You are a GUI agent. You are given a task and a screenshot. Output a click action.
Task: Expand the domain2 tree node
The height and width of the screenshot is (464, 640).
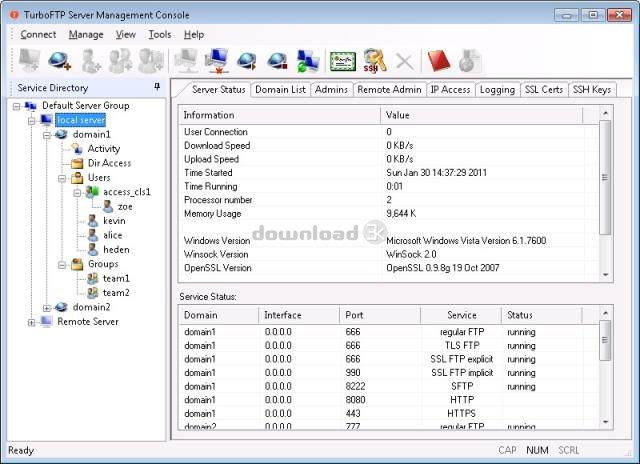coord(47,308)
